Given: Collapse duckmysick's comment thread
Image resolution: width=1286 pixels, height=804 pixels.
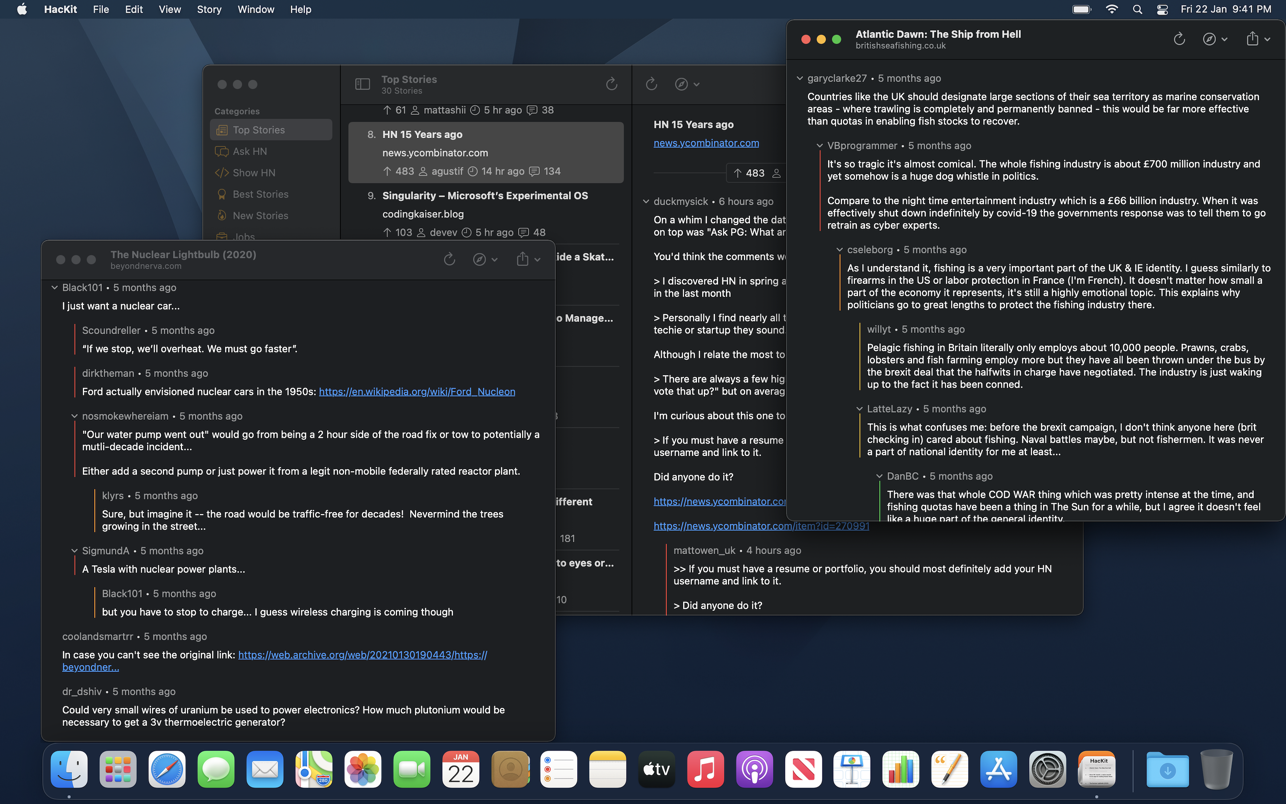Looking at the screenshot, I should click(646, 202).
